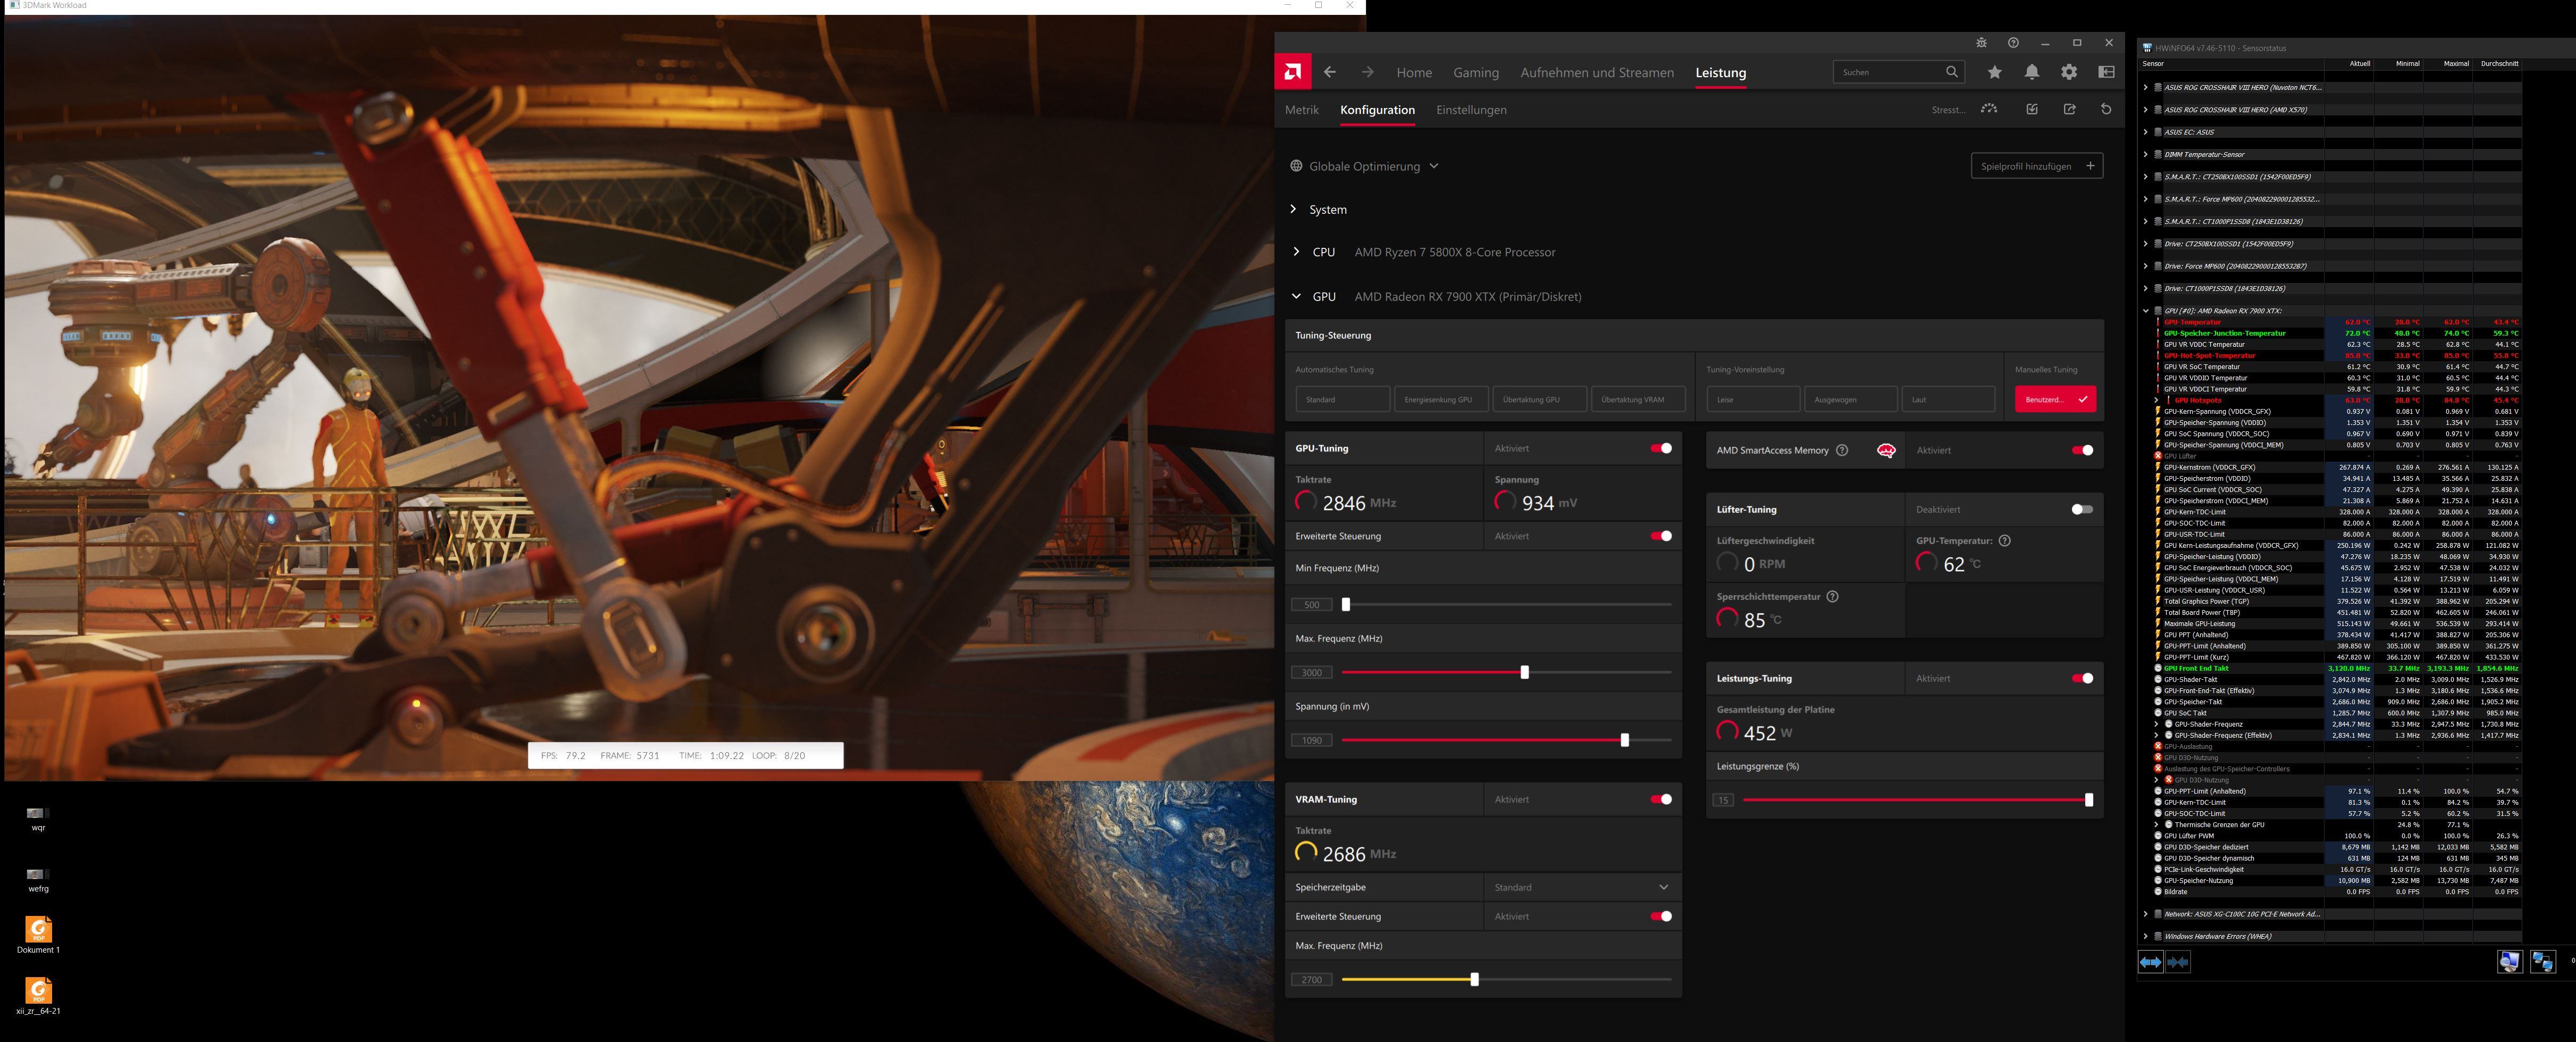The width and height of the screenshot is (2576, 1042).
Task: Expand ASUS EC: ASUS sensor group
Action: point(2146,132)
